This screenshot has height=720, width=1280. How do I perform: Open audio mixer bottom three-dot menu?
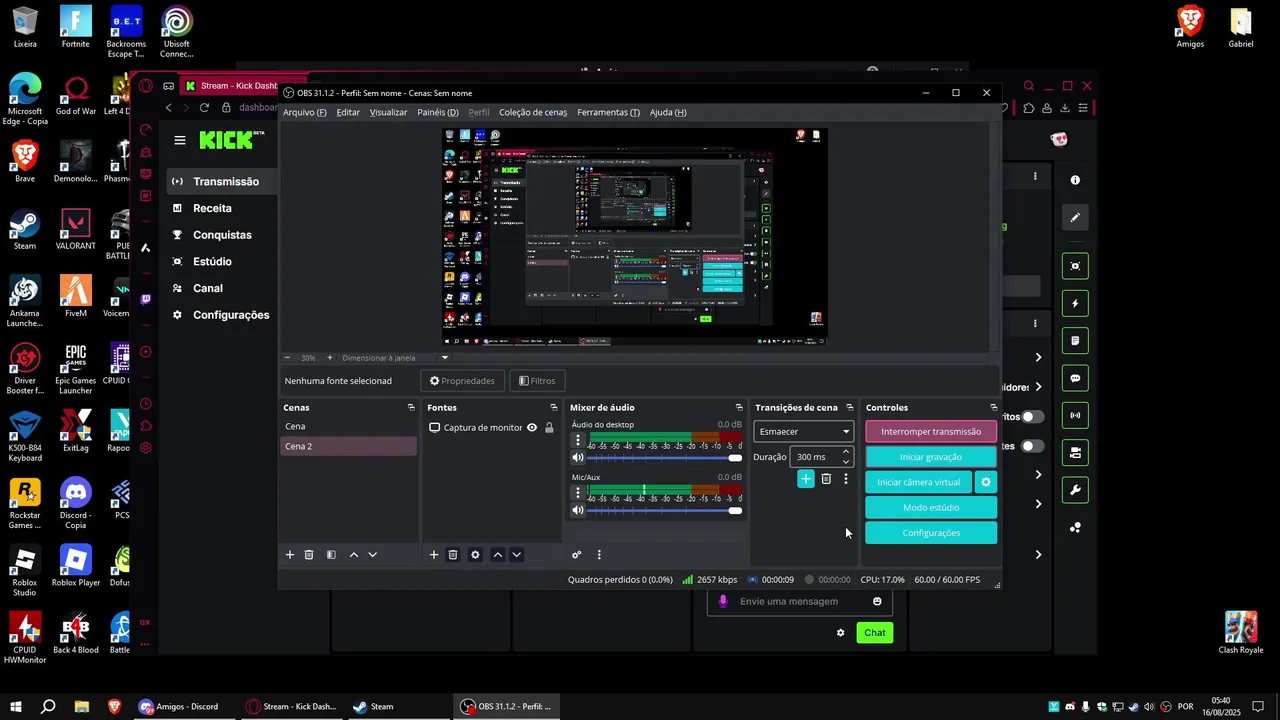click(x=599, y=555)
